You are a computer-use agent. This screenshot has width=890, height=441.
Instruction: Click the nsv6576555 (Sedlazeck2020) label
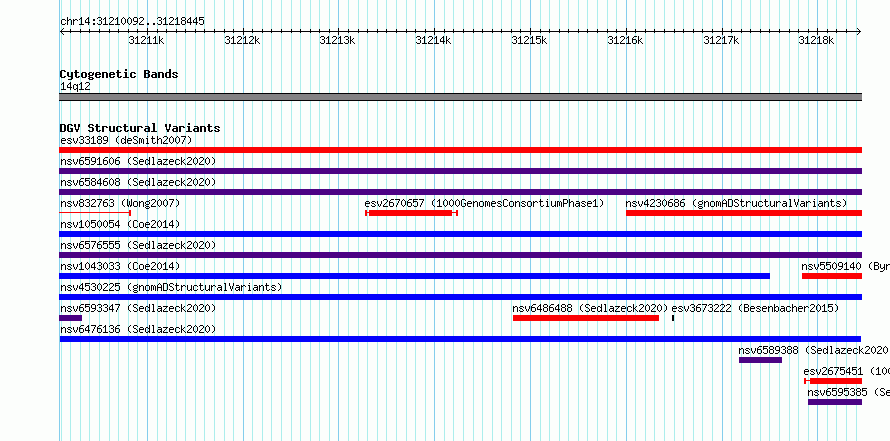(138, 245)
